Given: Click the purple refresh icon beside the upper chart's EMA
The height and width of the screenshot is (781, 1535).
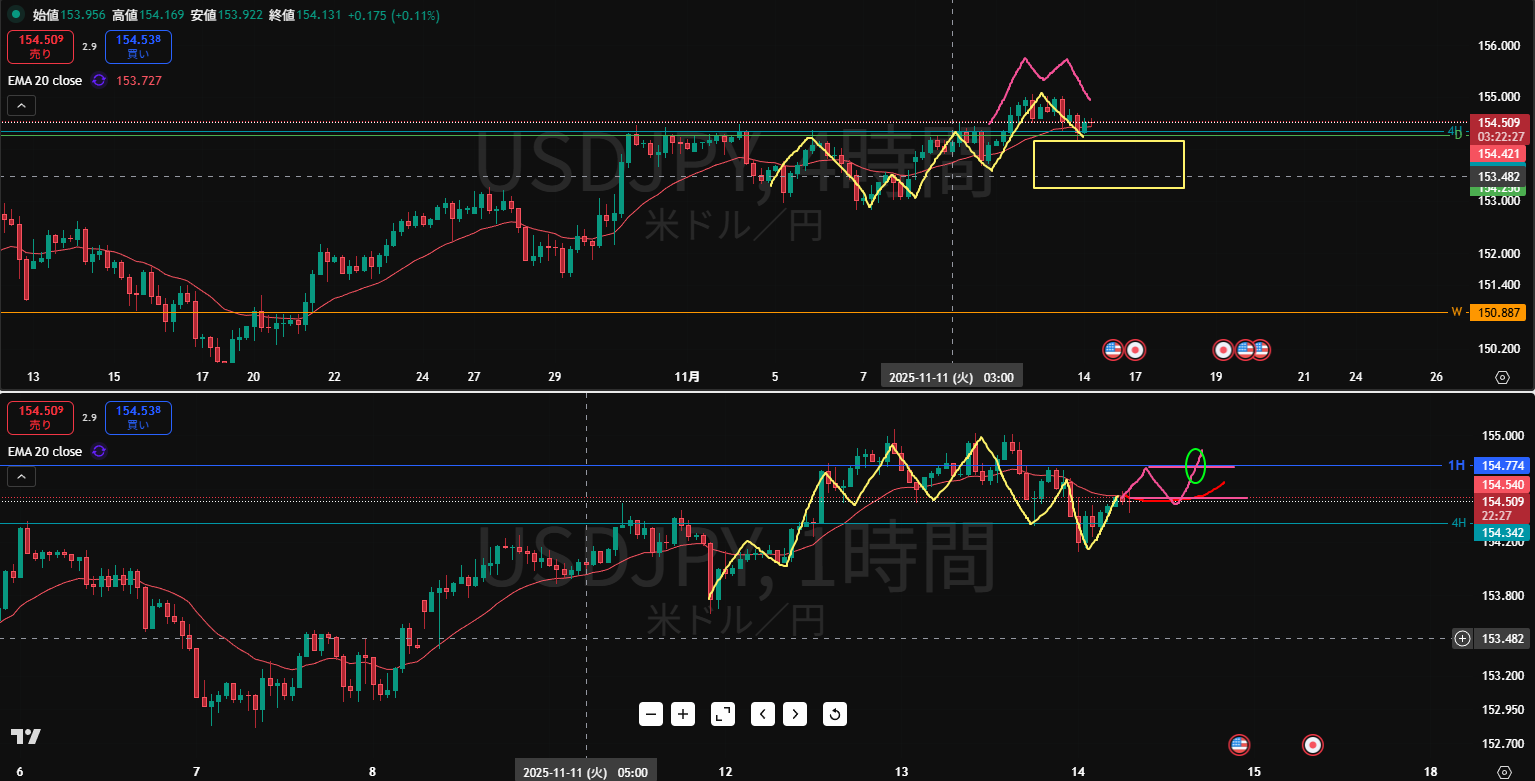Looking at the screenshot, I should tap(99, 80).
